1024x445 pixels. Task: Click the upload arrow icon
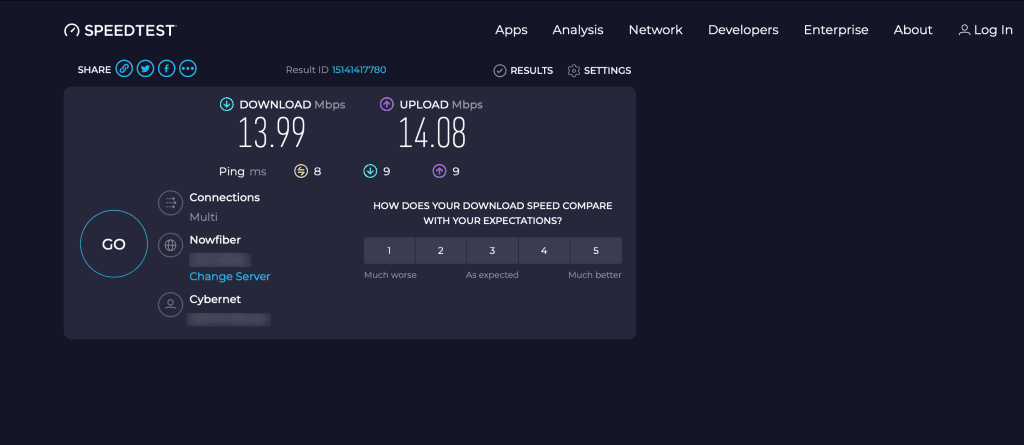[x=387, y=104]
